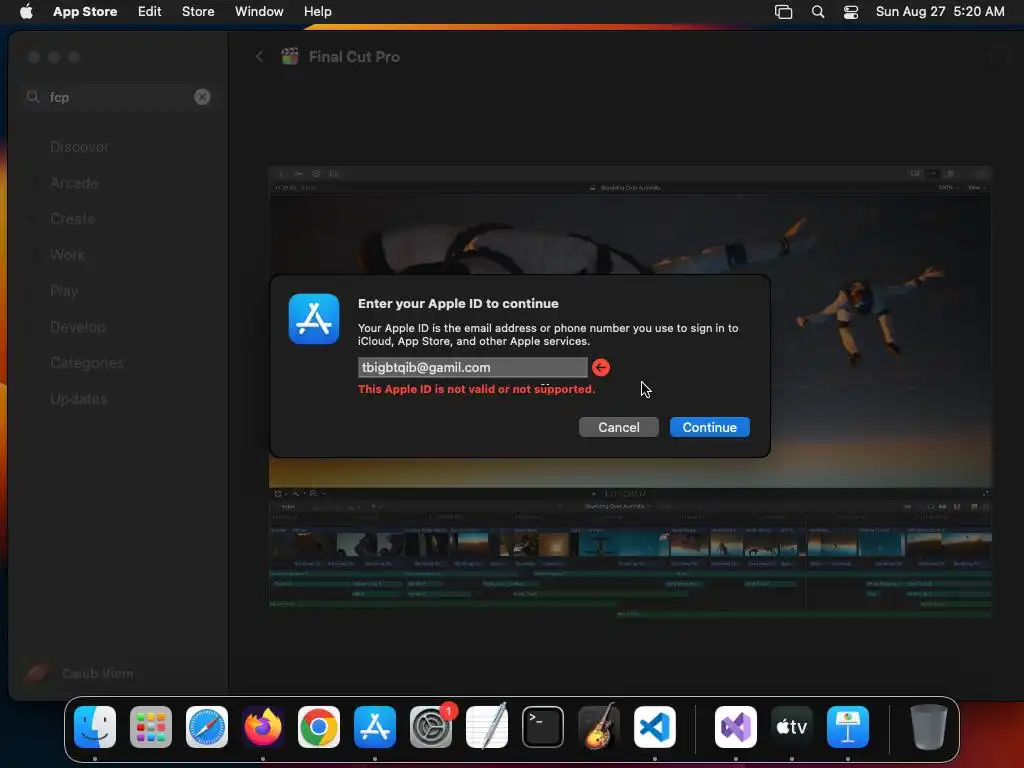
Task: Open Apple TV from the Dock
Action: point(792,727)
